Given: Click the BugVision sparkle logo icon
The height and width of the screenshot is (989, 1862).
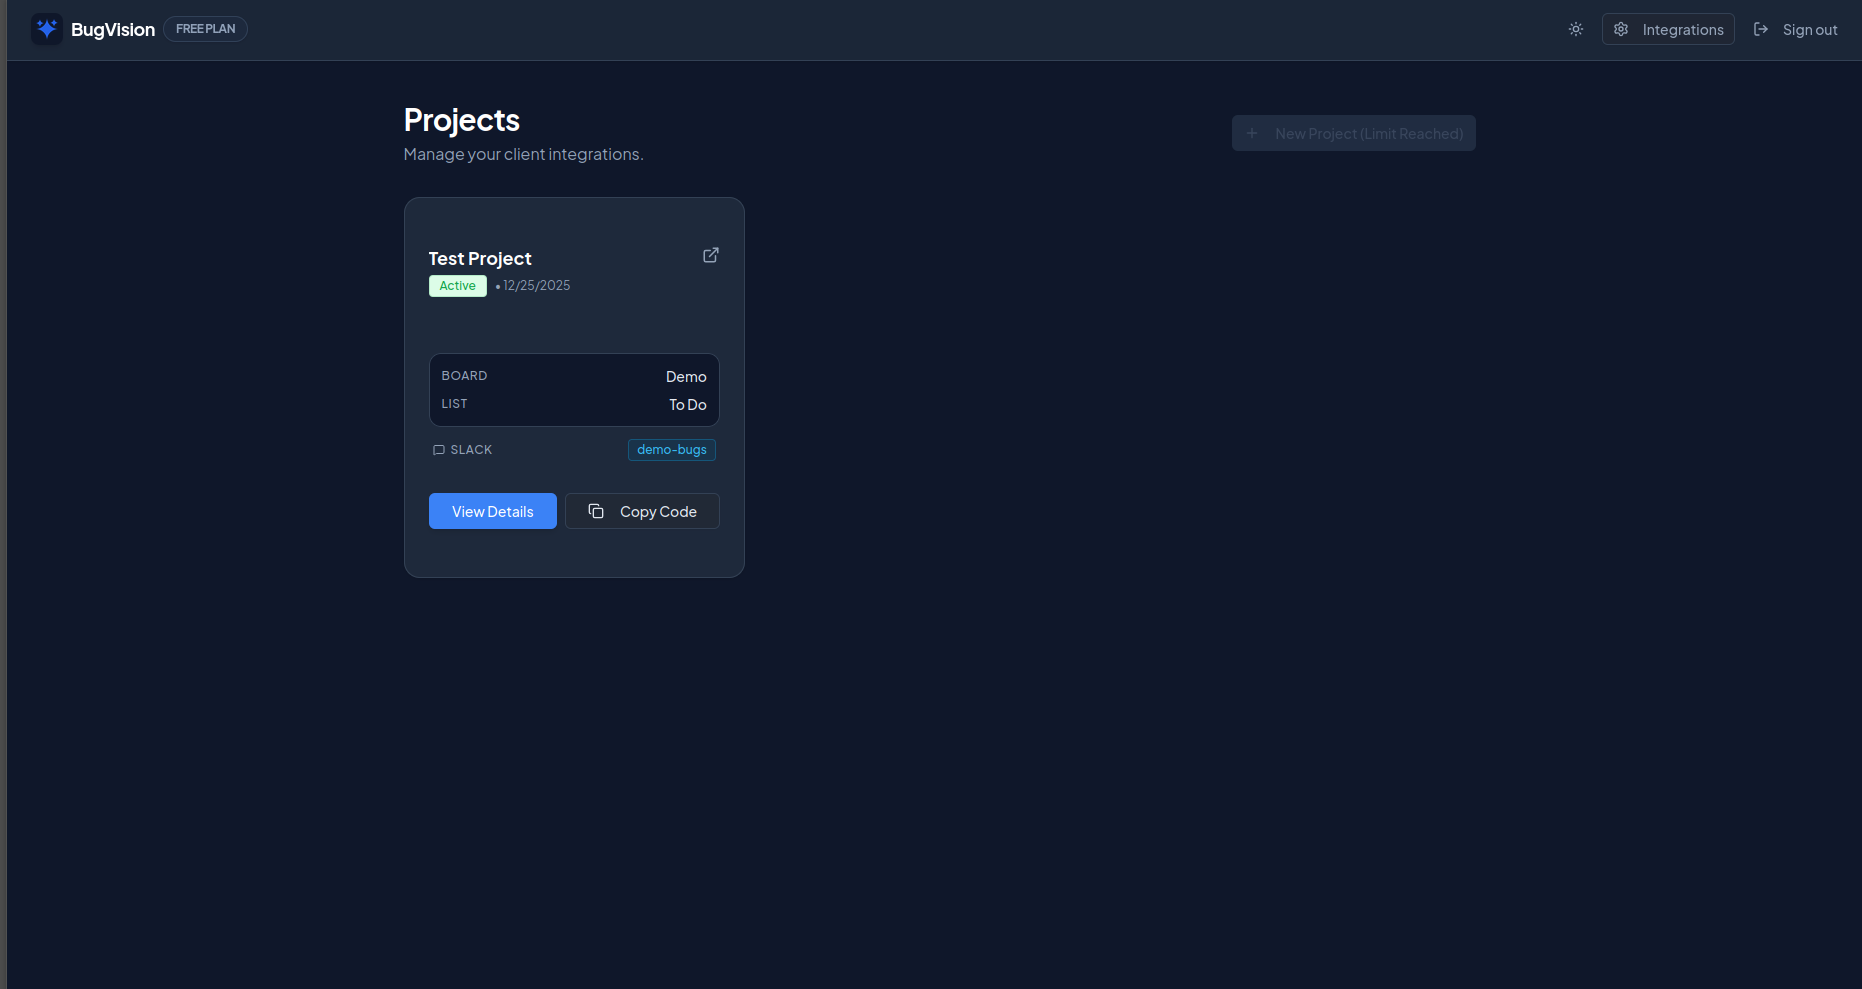Looking at the screenshot, I should point(46,29).
